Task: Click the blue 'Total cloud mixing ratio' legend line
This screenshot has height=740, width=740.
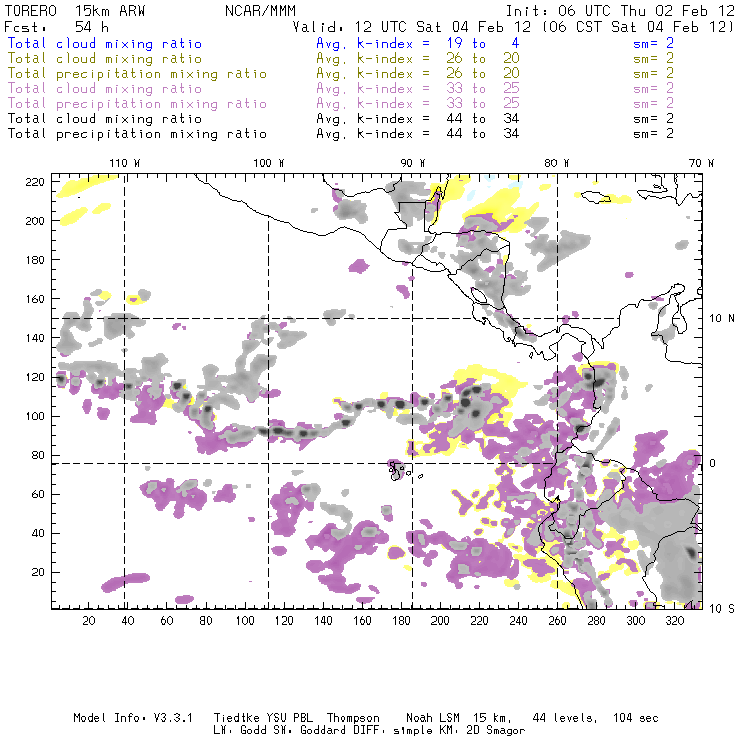Action: click(105, 44)
